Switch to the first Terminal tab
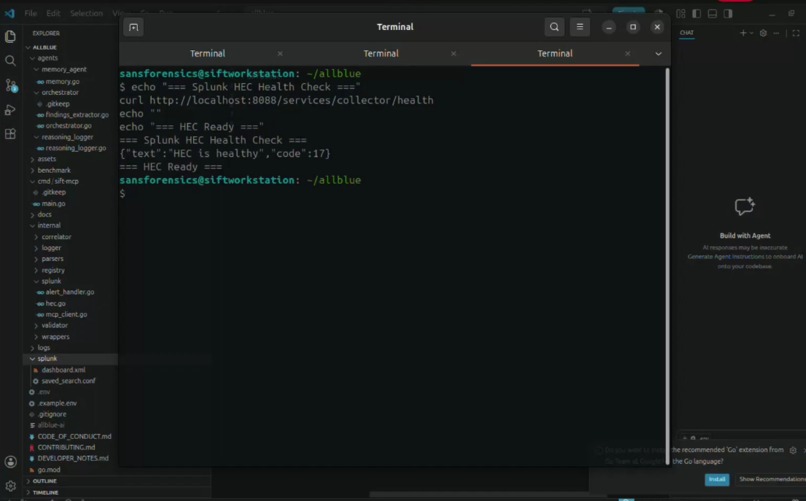 pyautogui.click(x=208, y=53)
